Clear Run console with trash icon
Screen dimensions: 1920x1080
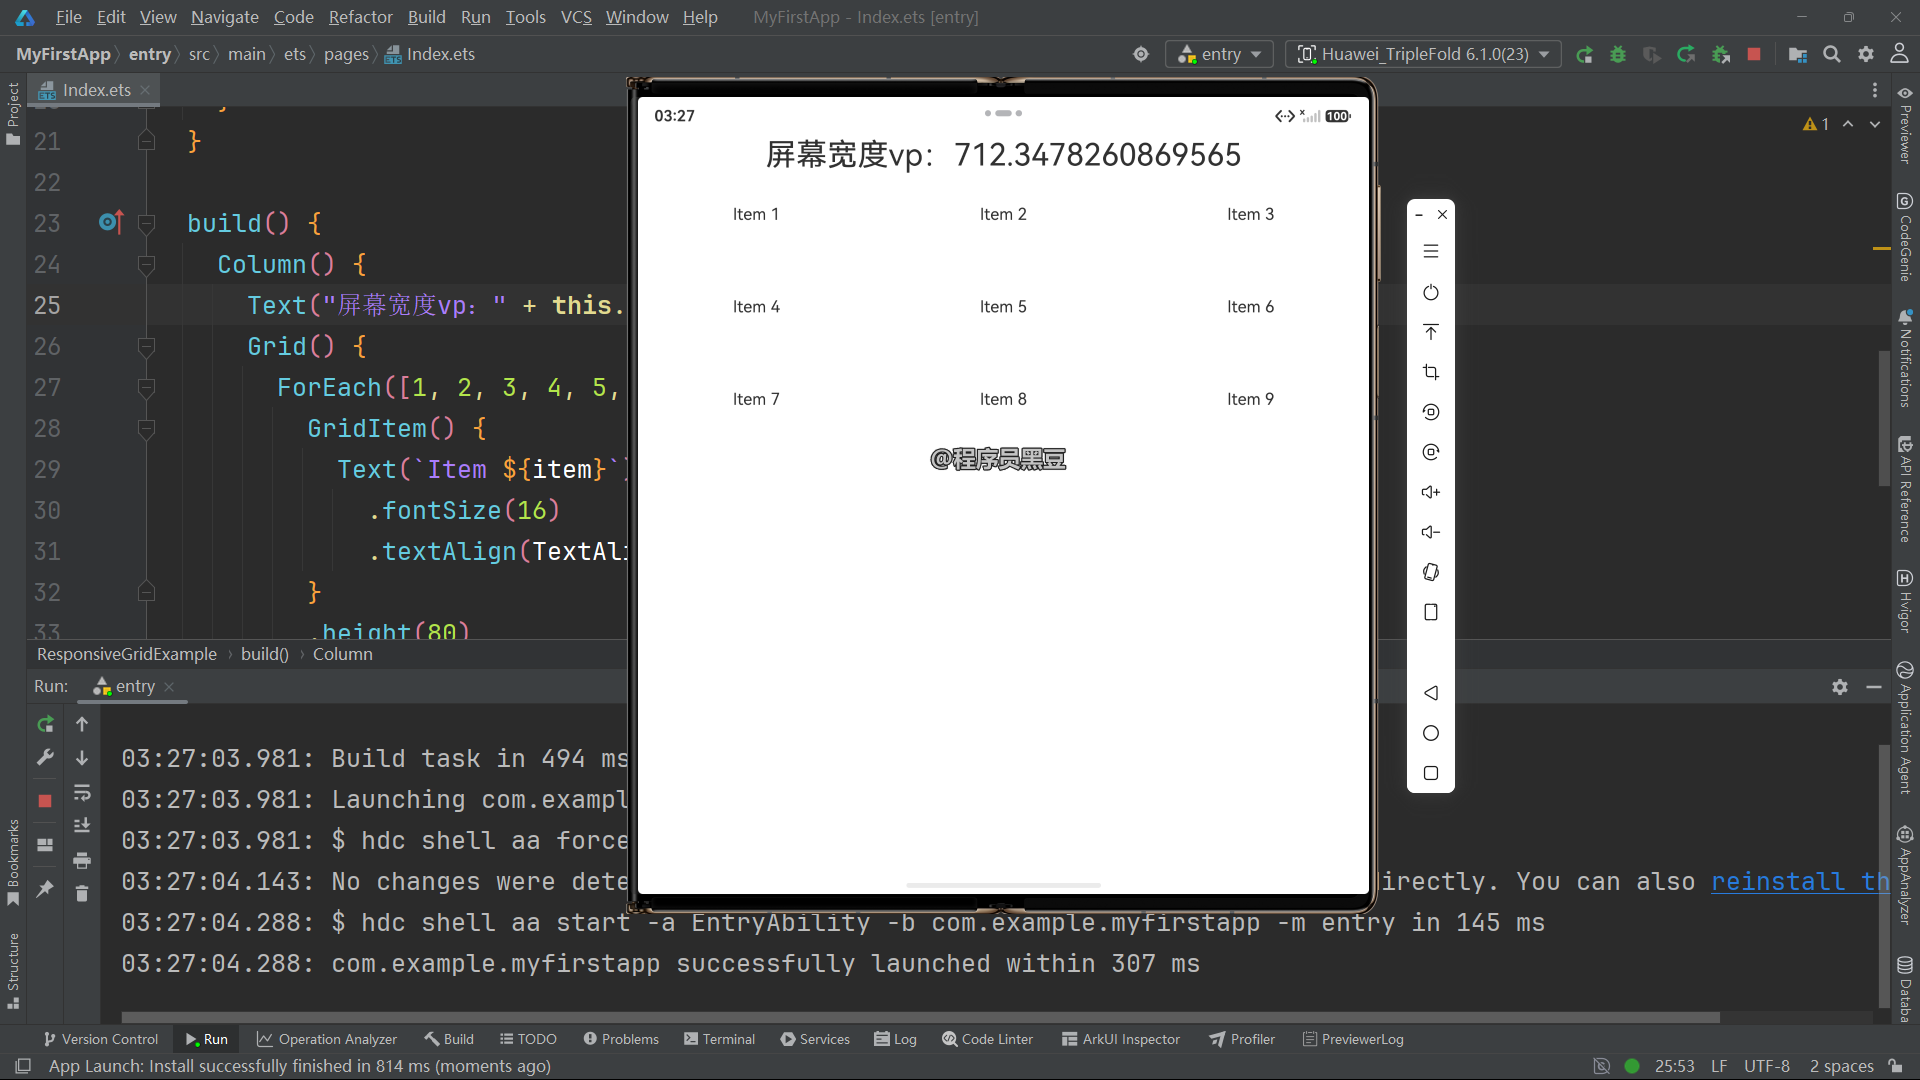click(82, 894)
